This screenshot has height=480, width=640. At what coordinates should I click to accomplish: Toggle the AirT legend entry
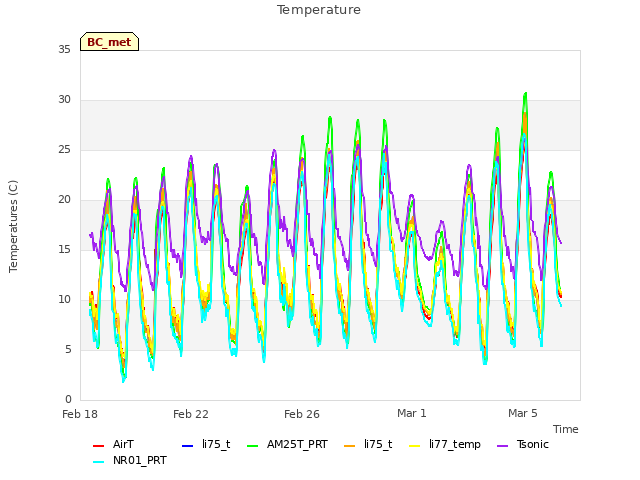[x=113, y=444]
